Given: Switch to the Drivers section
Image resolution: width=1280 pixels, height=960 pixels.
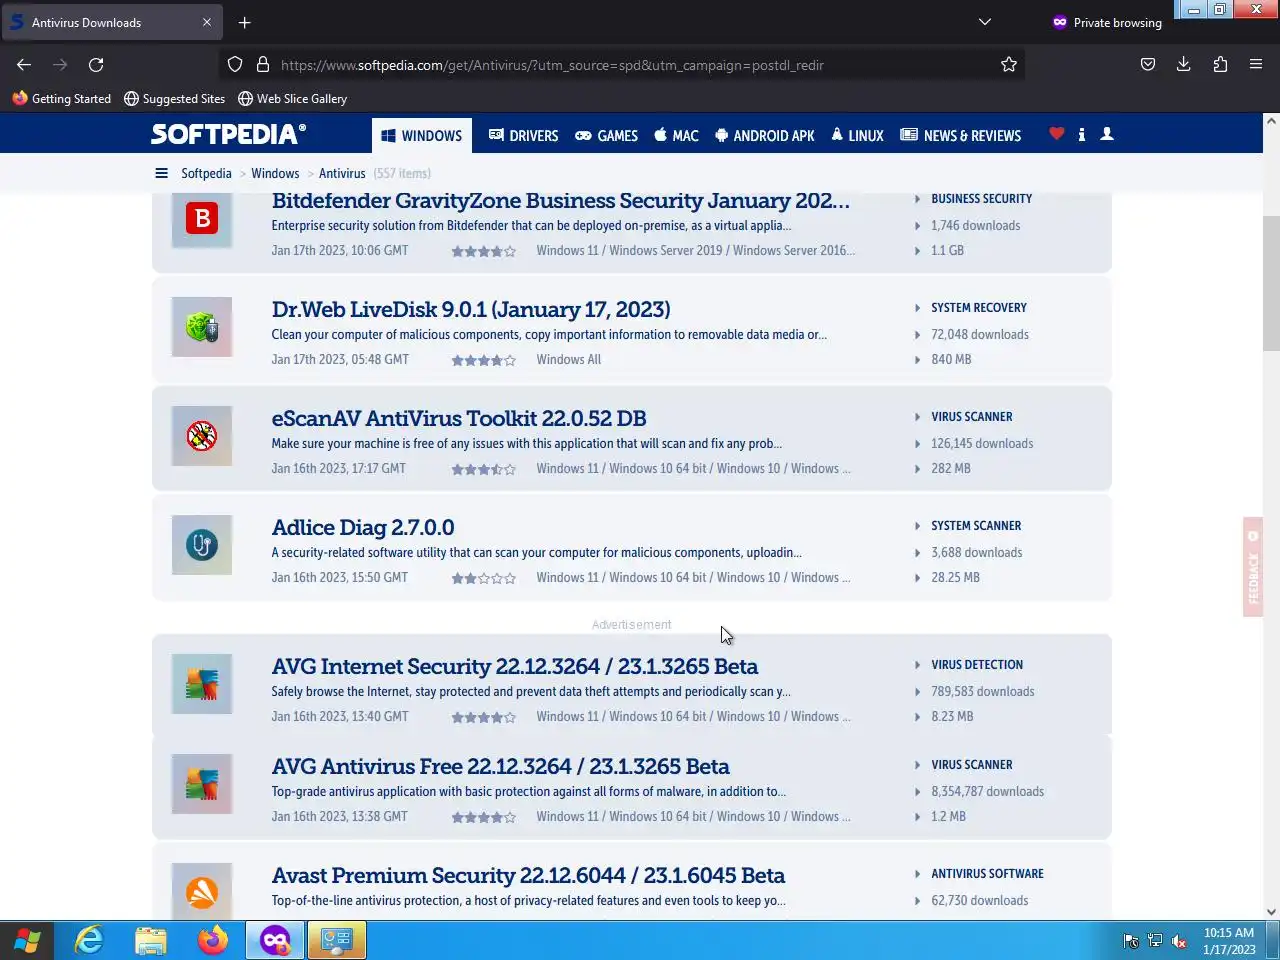Looking at the screenshot, I should [x=524, y=135].
